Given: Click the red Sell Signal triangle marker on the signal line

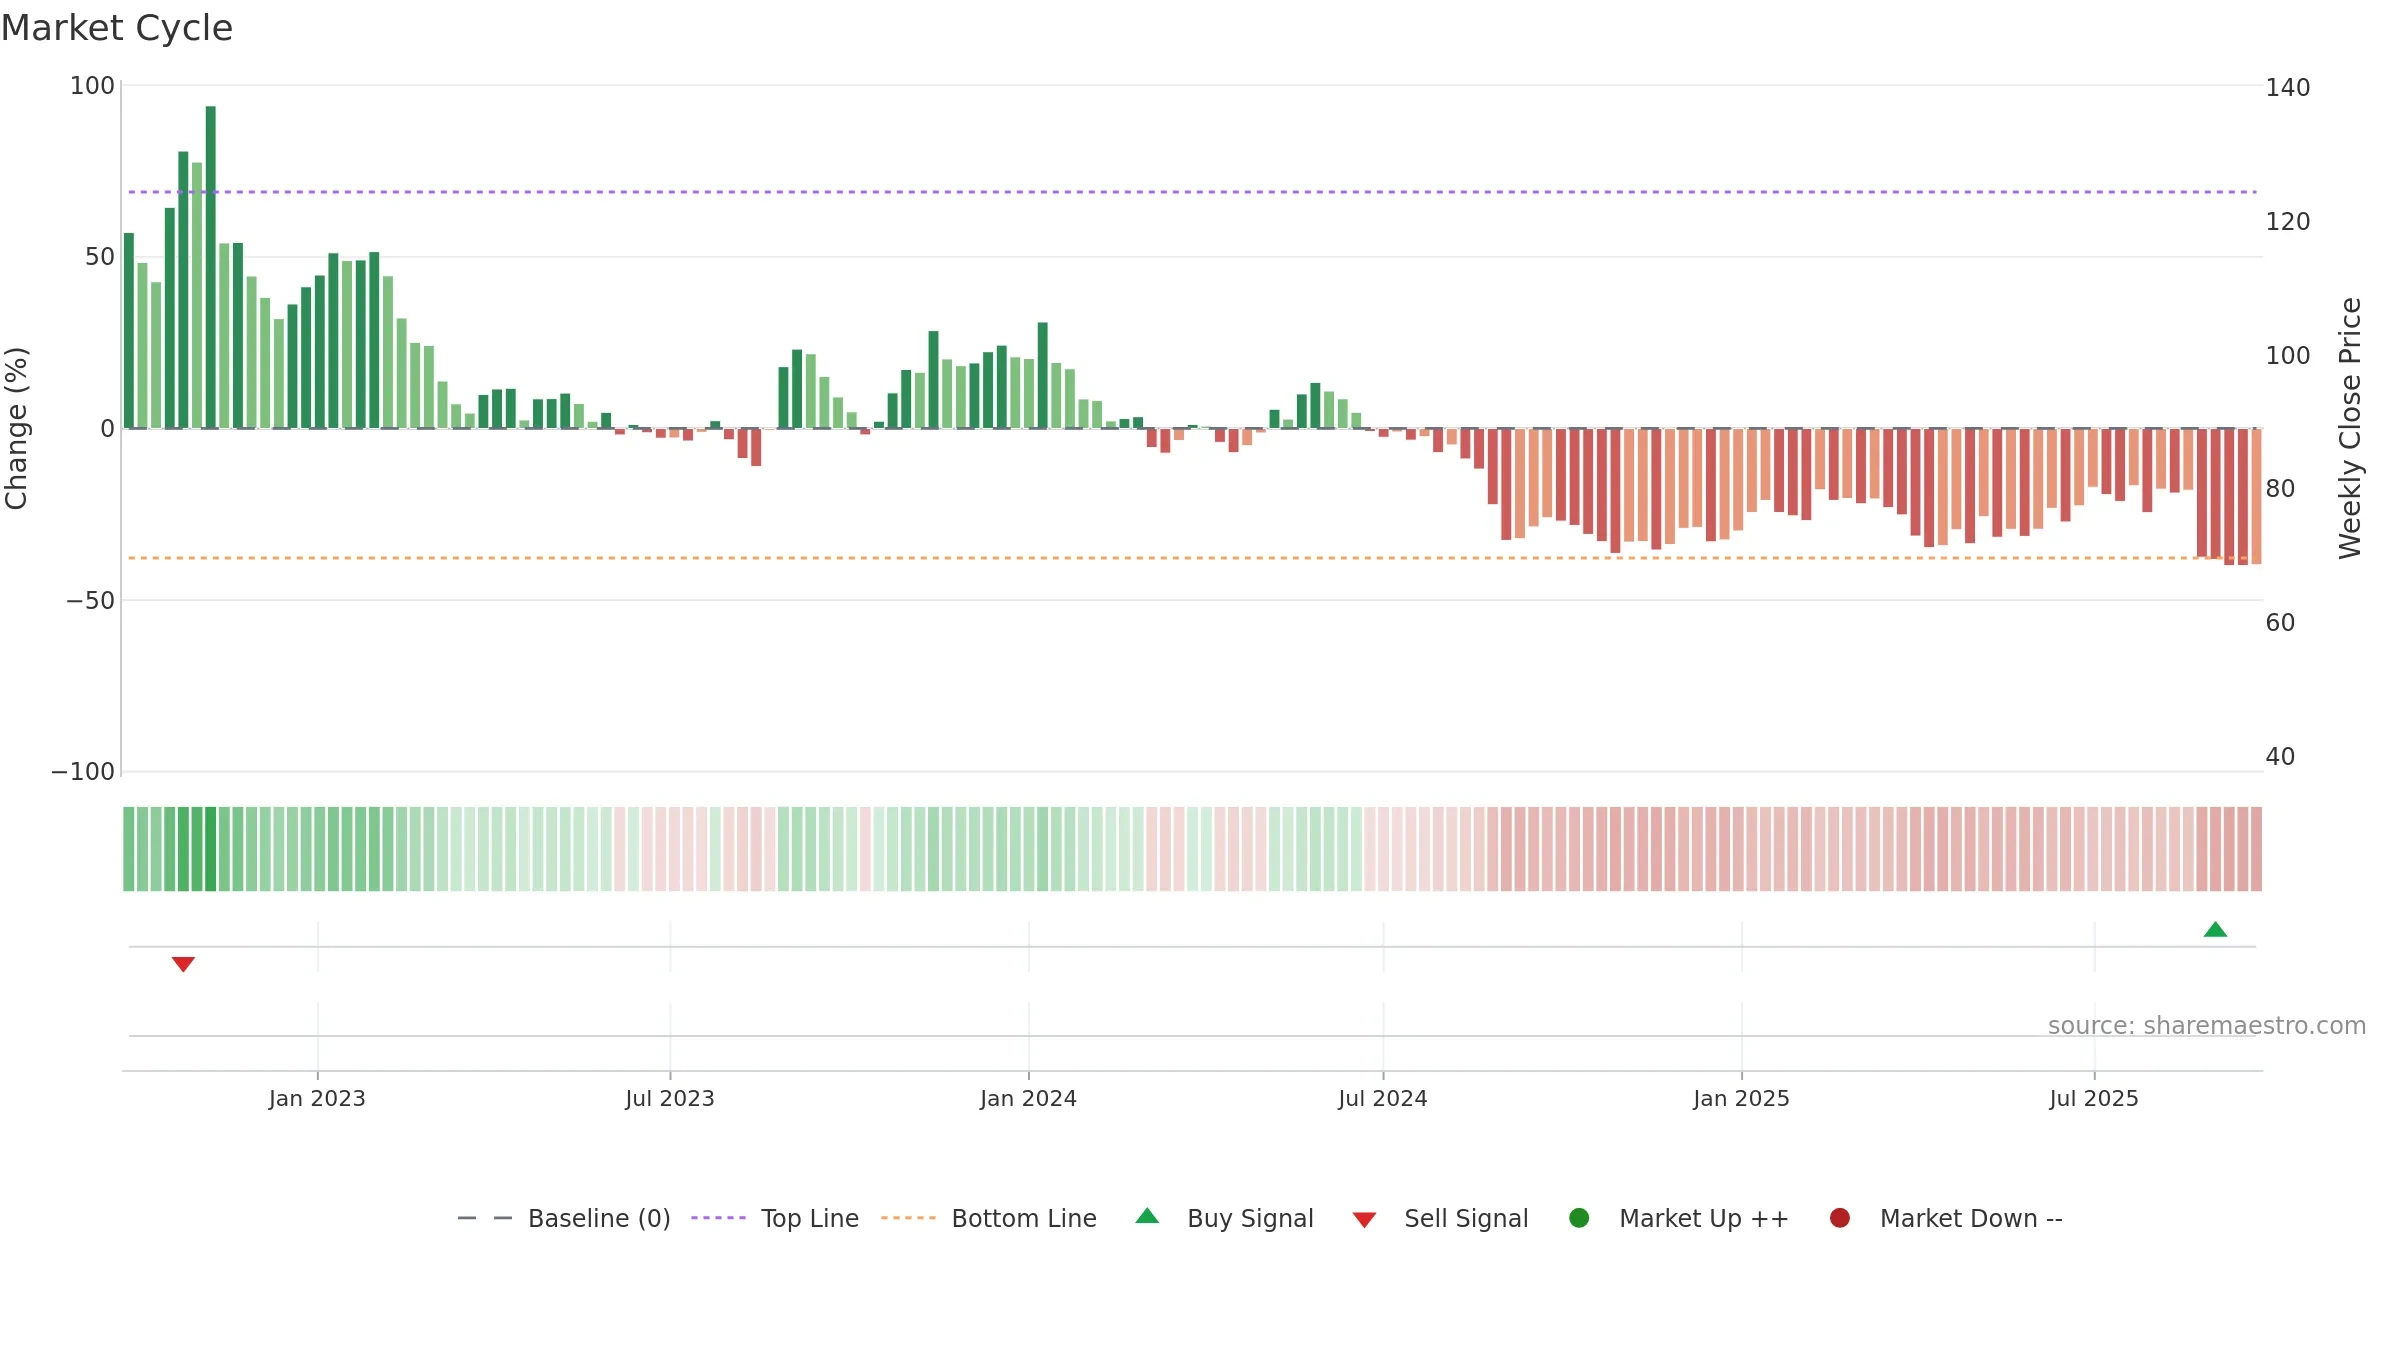Looking at the screenshot, I should (x=183, y=964).
